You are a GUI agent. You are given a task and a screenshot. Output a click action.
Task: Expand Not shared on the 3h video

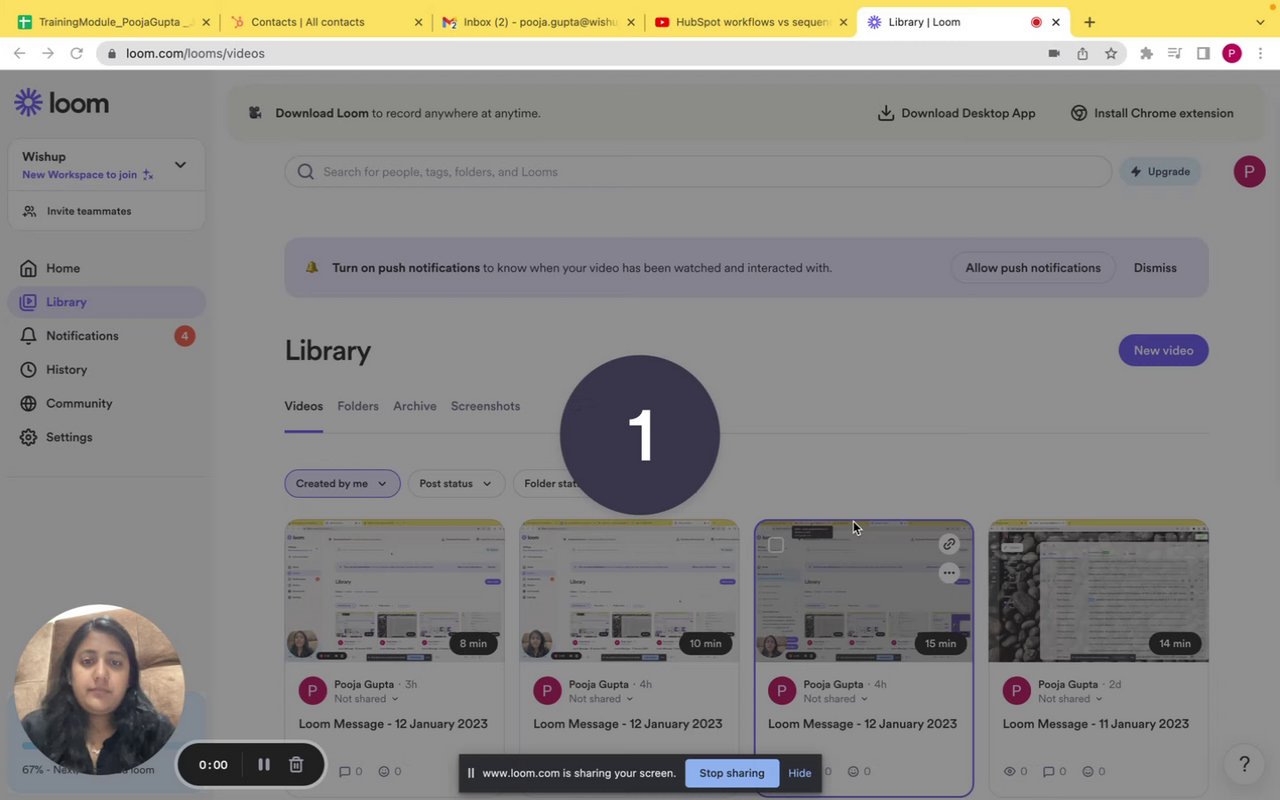366,699
